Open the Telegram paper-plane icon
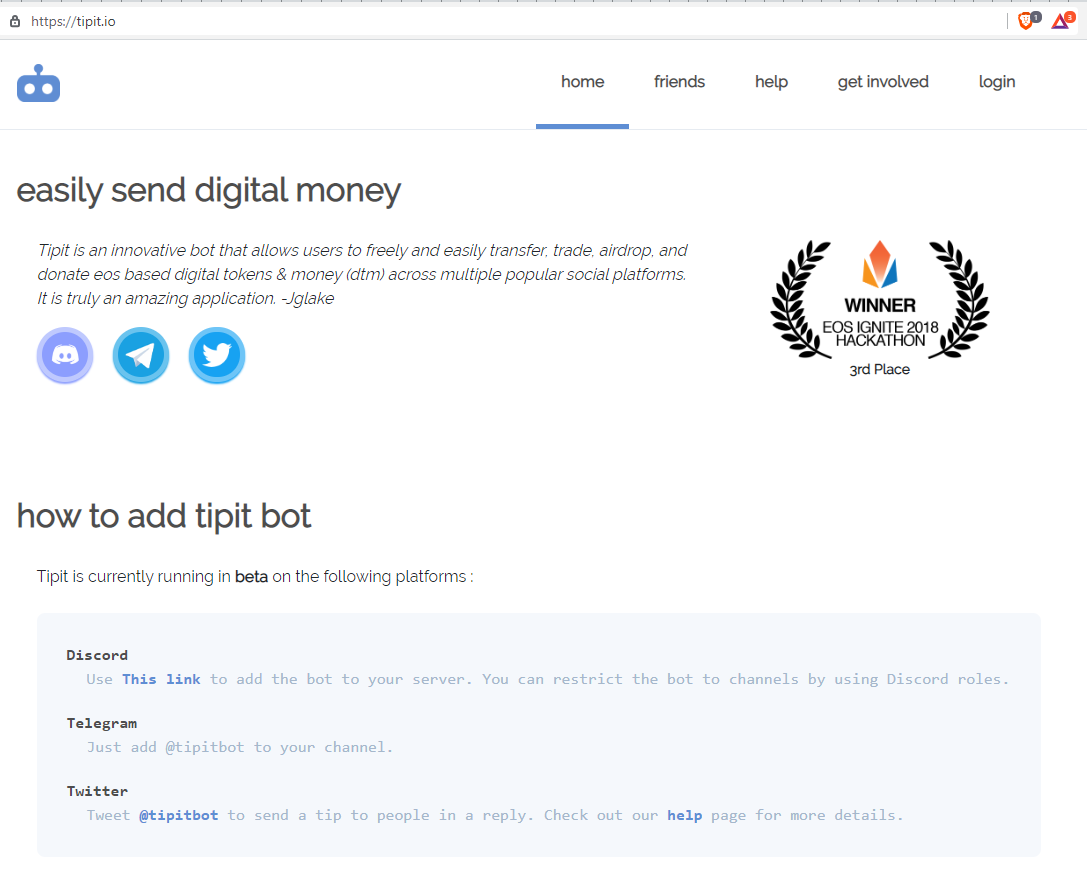This screenshot has height=893, width=1087. (x=141, y=355)
